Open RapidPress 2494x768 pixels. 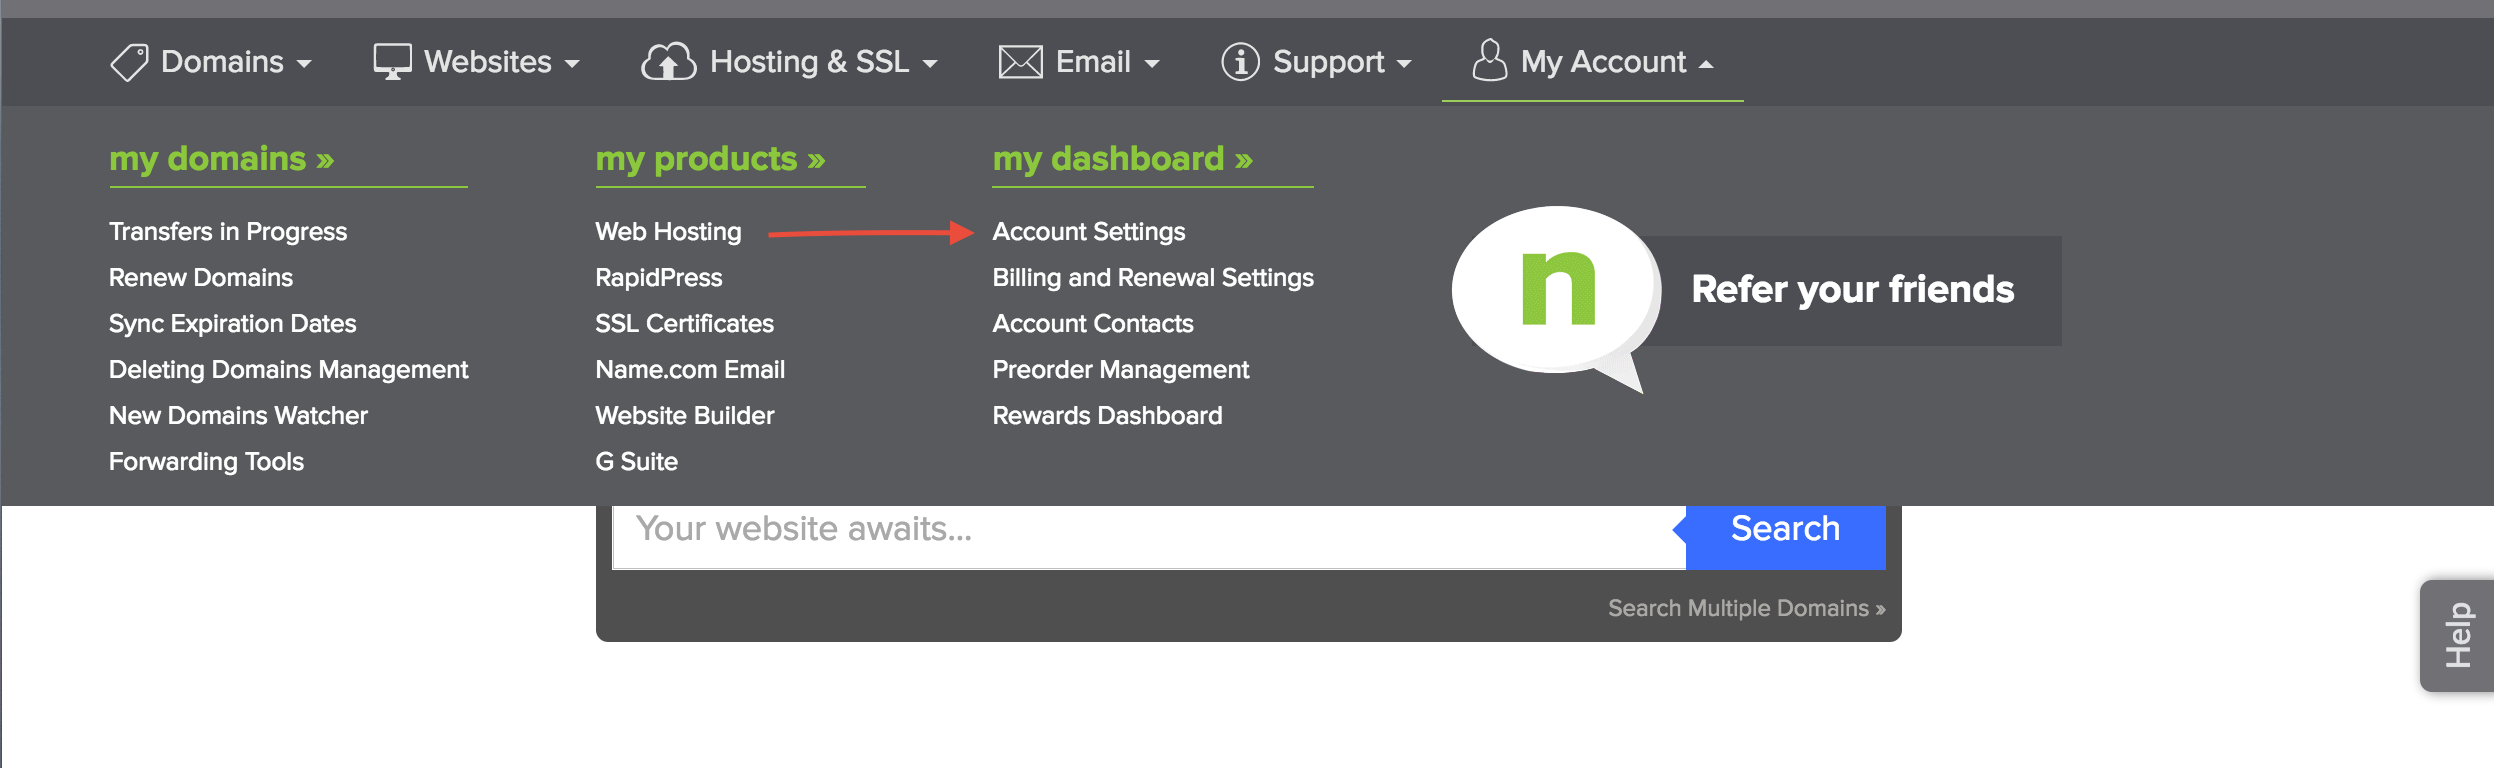(x=658, y=278)
